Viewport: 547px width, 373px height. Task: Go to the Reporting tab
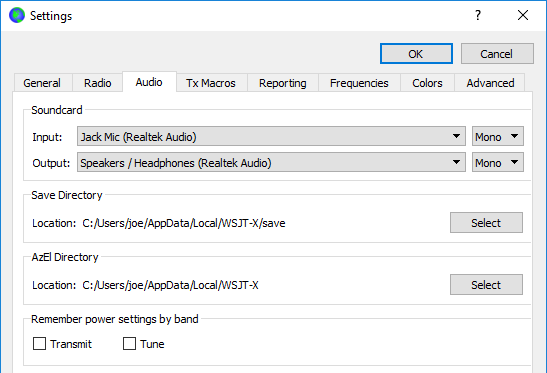[x=283, y=83]
